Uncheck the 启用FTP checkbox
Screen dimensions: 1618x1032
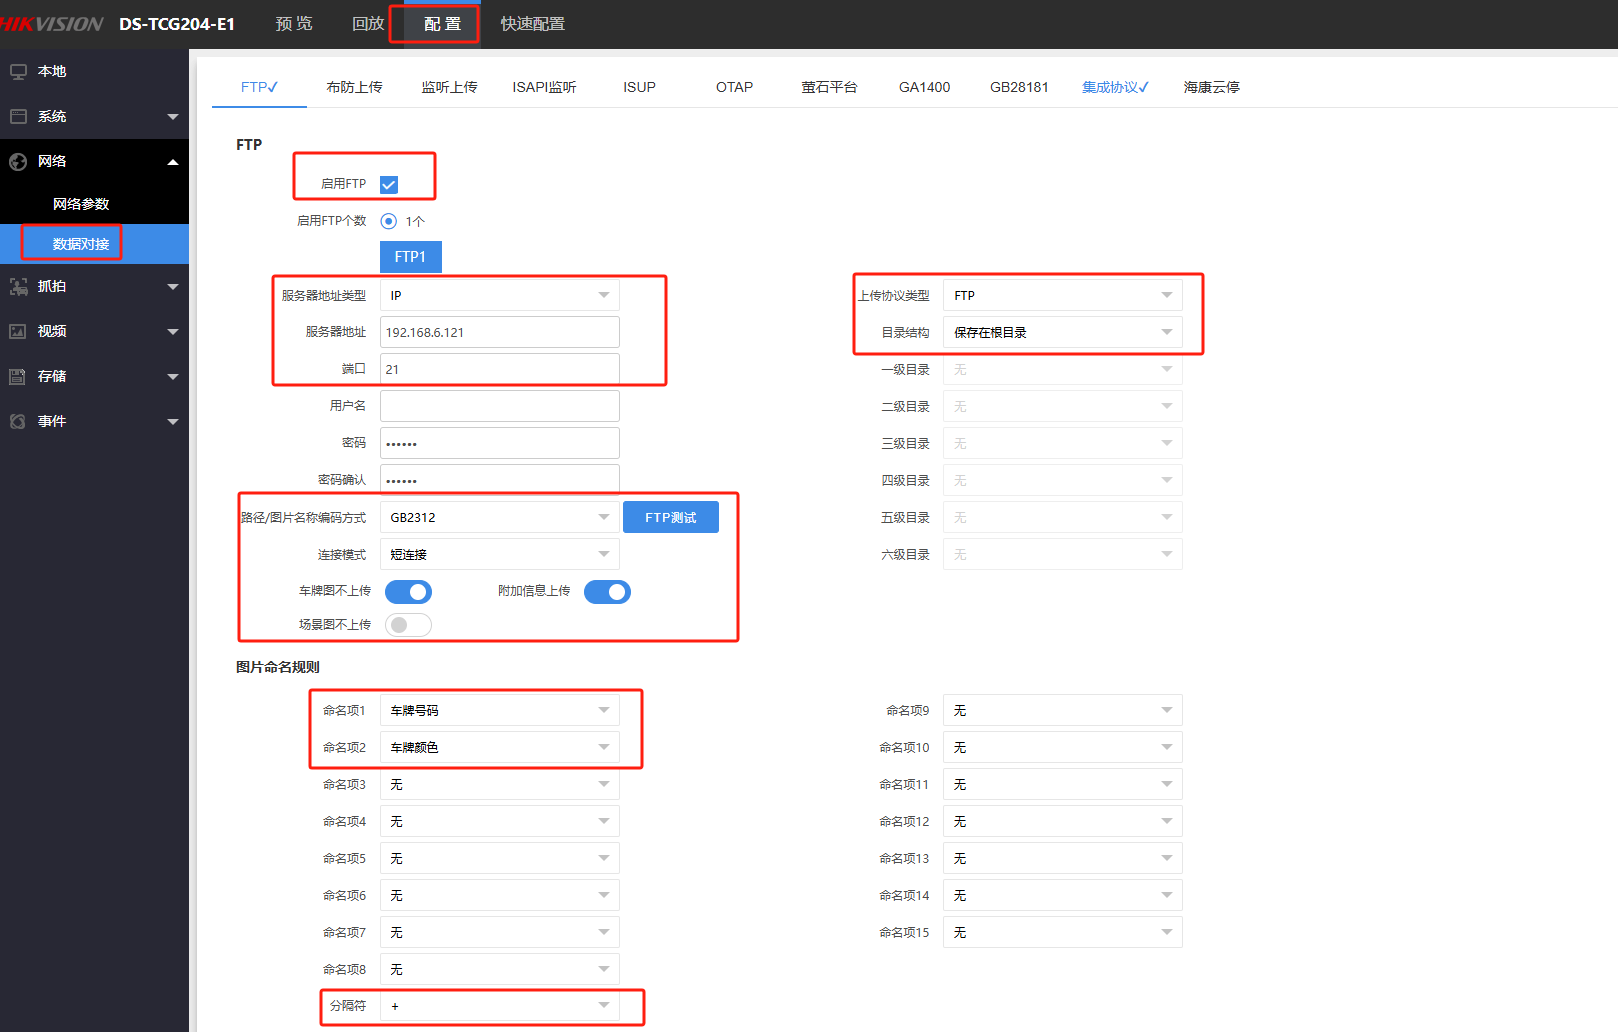pyautogui.click(x=389, y=185)
